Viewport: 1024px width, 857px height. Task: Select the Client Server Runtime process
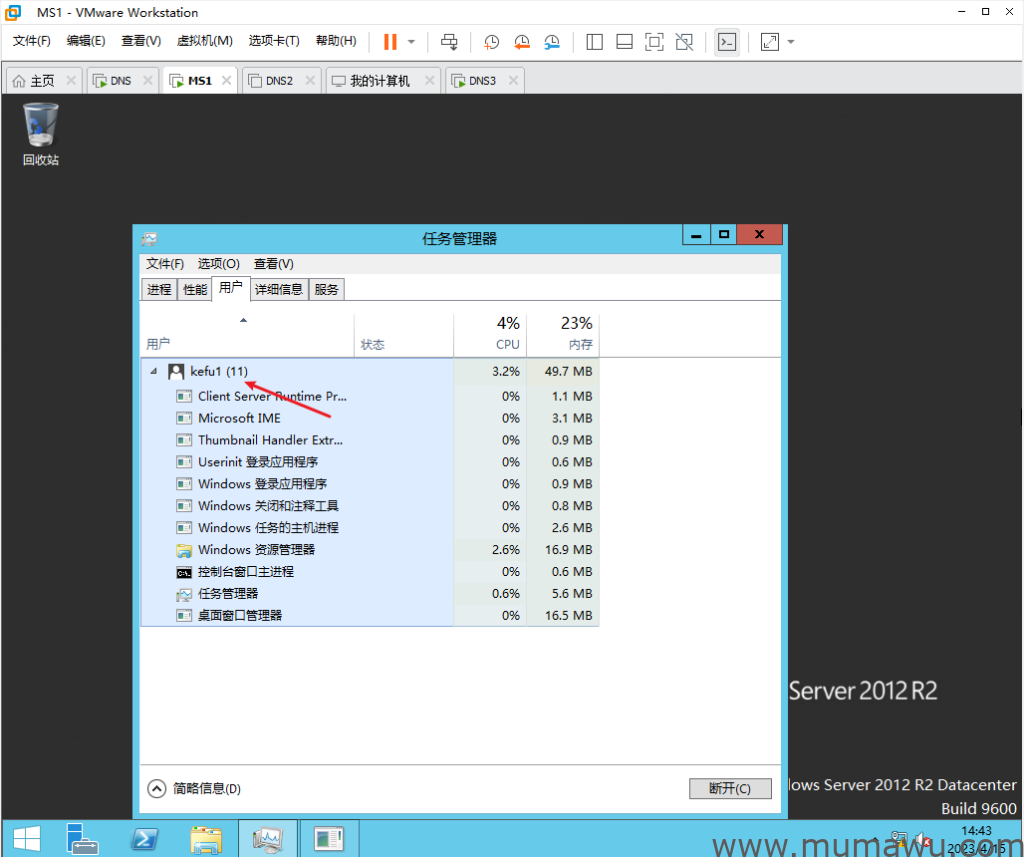[x=370, y=396]
